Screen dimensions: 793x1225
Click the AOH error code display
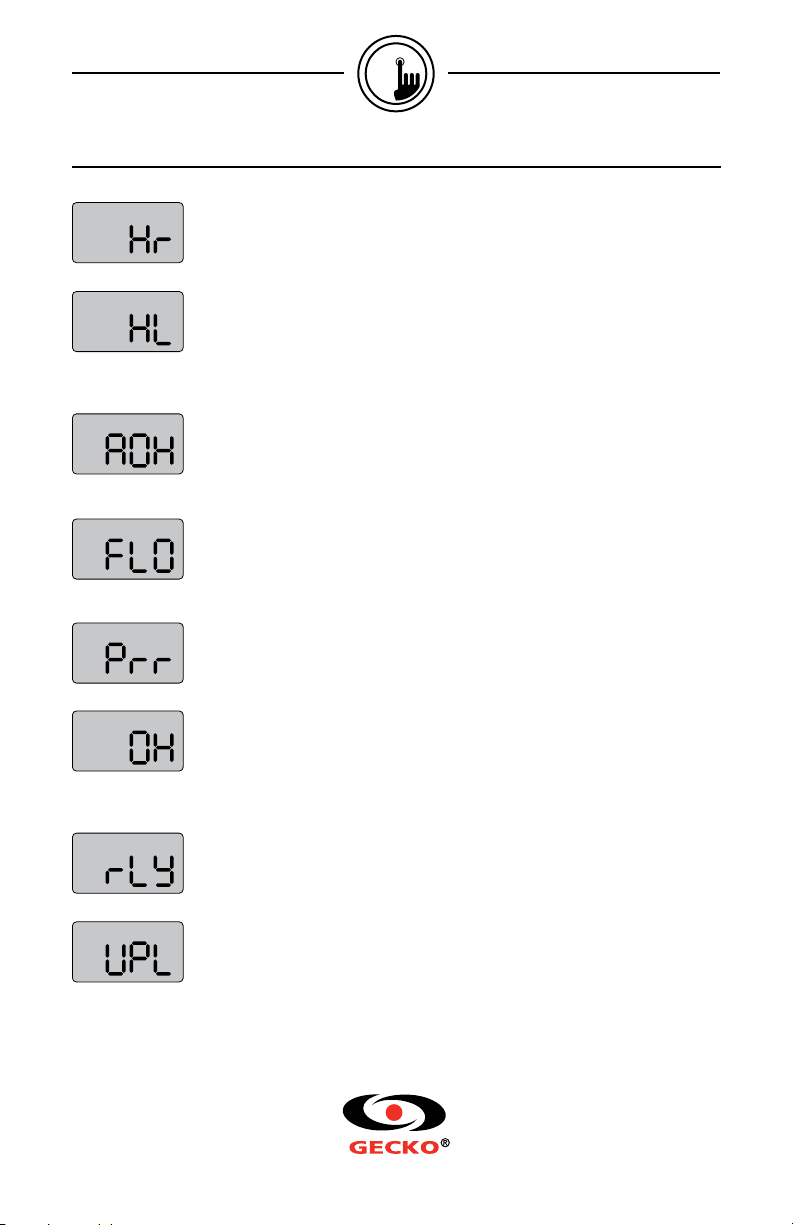128,443
